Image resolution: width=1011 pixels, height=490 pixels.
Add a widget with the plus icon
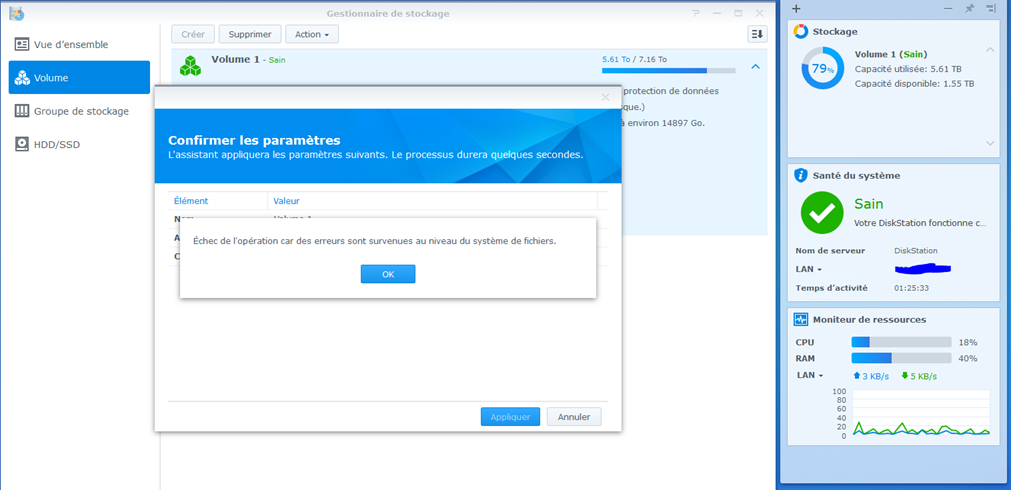[x=796, y=9]
